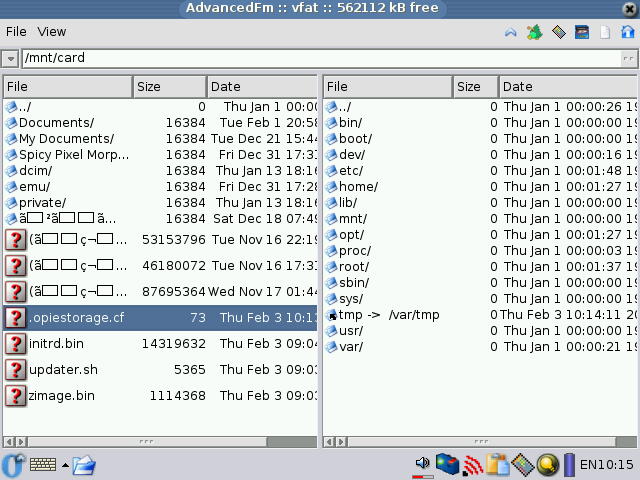Go to the home directory with house icon

628,31
